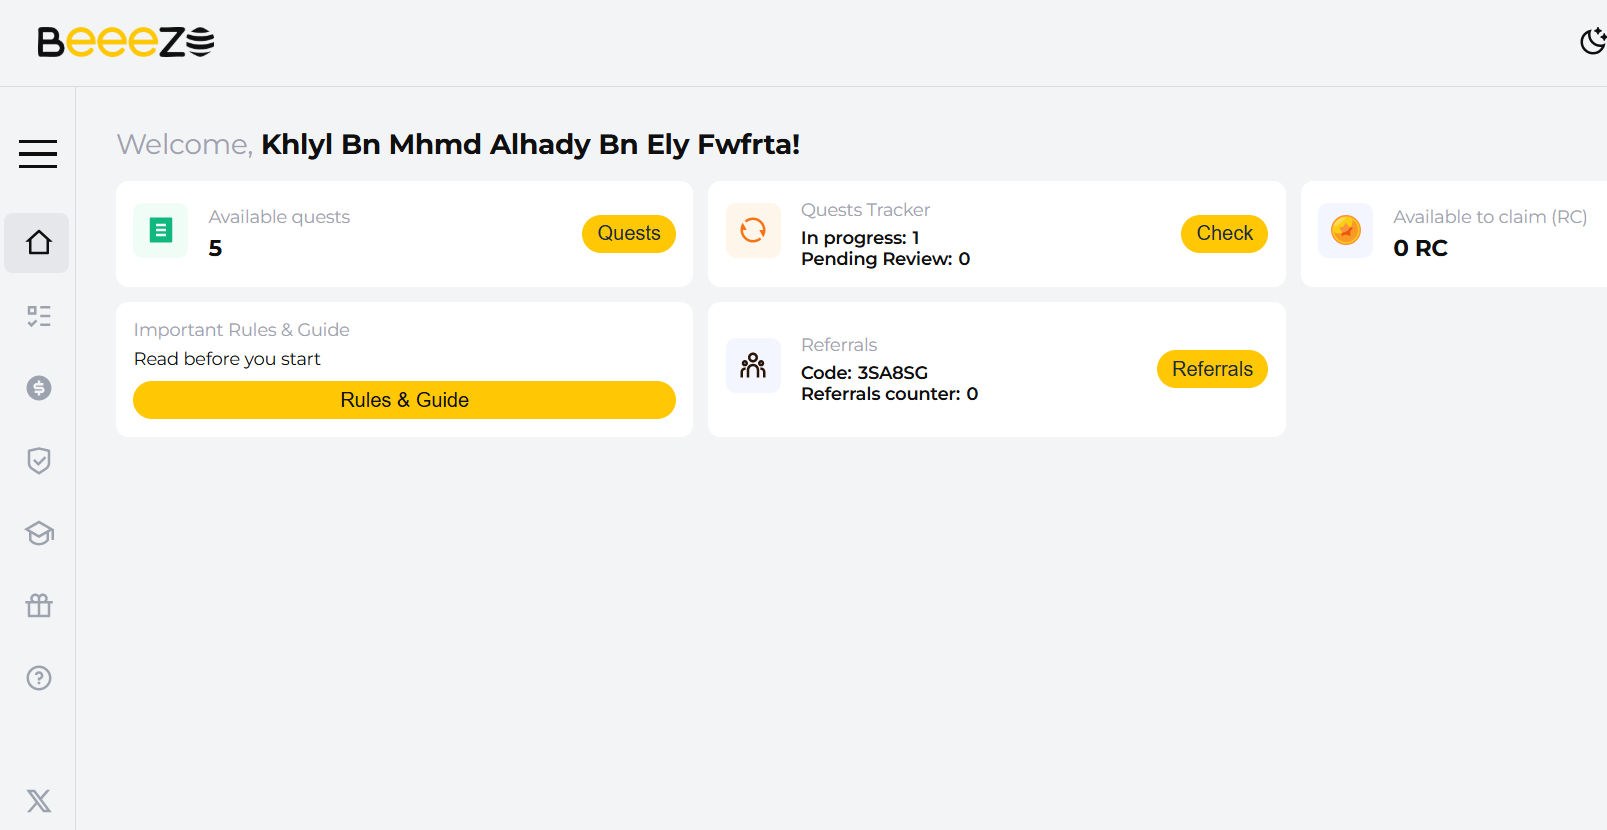This screenshot has width=1607, height=830.
Task: Open the help question mark icon
Action: 39,678
